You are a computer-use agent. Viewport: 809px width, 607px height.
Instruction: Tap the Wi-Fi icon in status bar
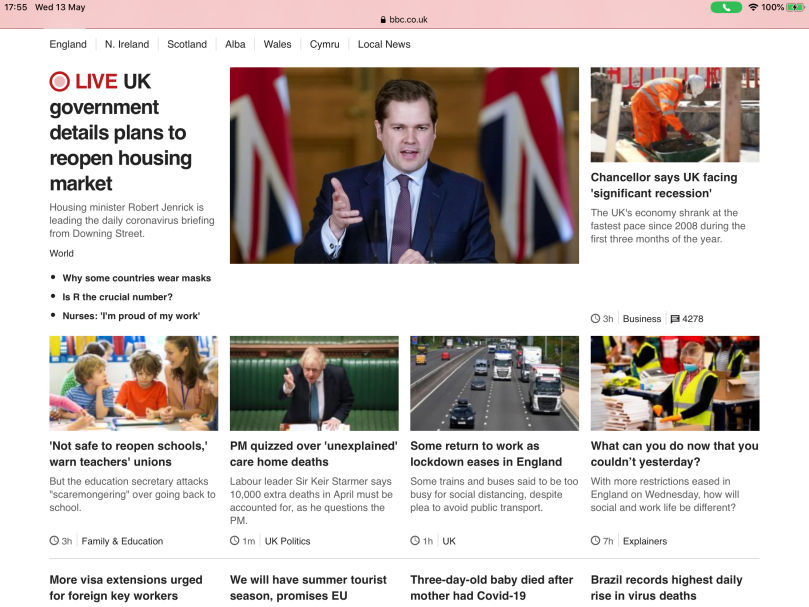click(x=752, y=7)
